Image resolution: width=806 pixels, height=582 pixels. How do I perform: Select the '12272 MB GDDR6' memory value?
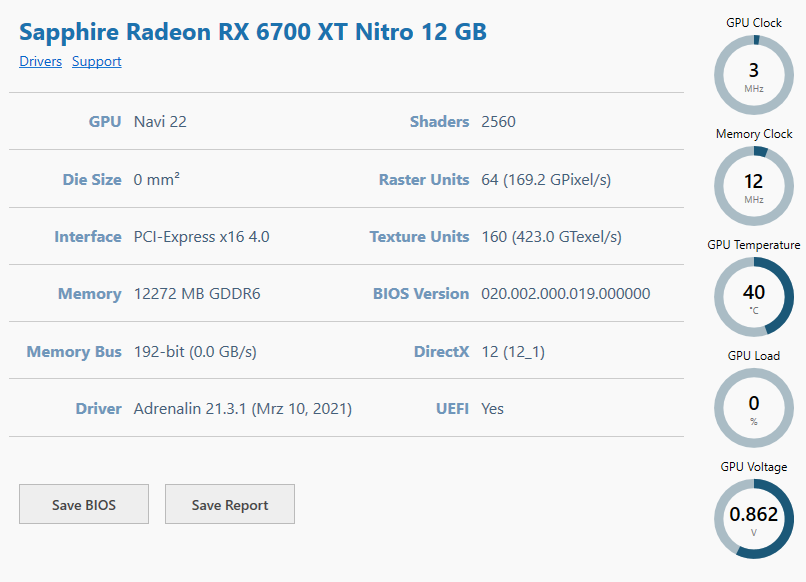[x=197, y=294]
